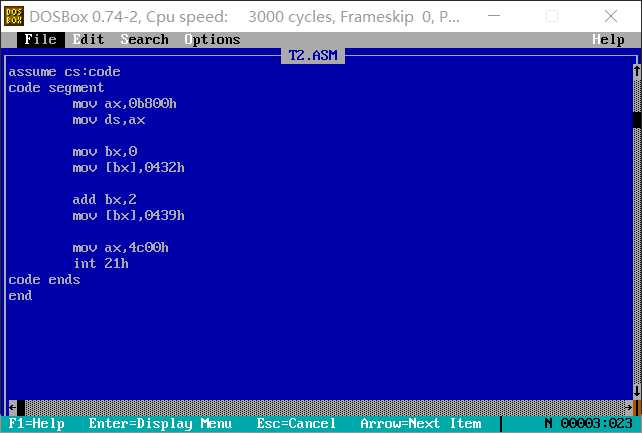The height and width of the screenshot is (433, 642).
Task: Click the line 'code ends'
Action: pos(44,280)
